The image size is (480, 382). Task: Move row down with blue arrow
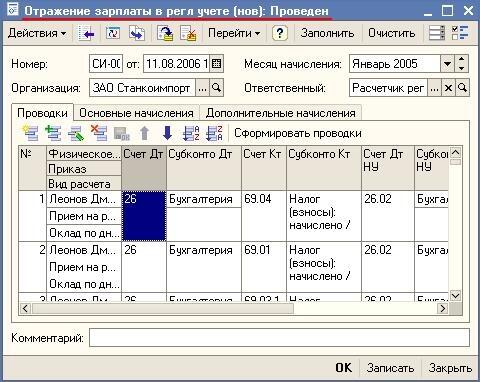(167, 133)
